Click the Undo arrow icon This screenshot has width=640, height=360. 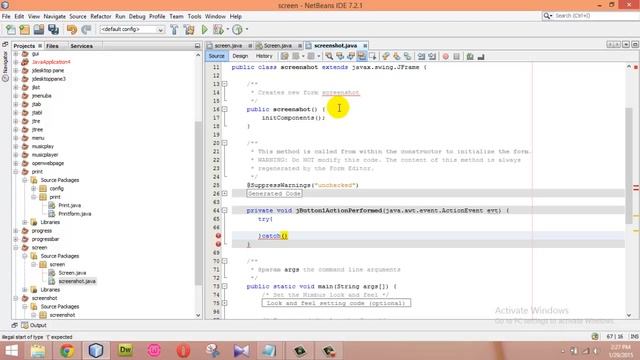(x=72, y=29)
